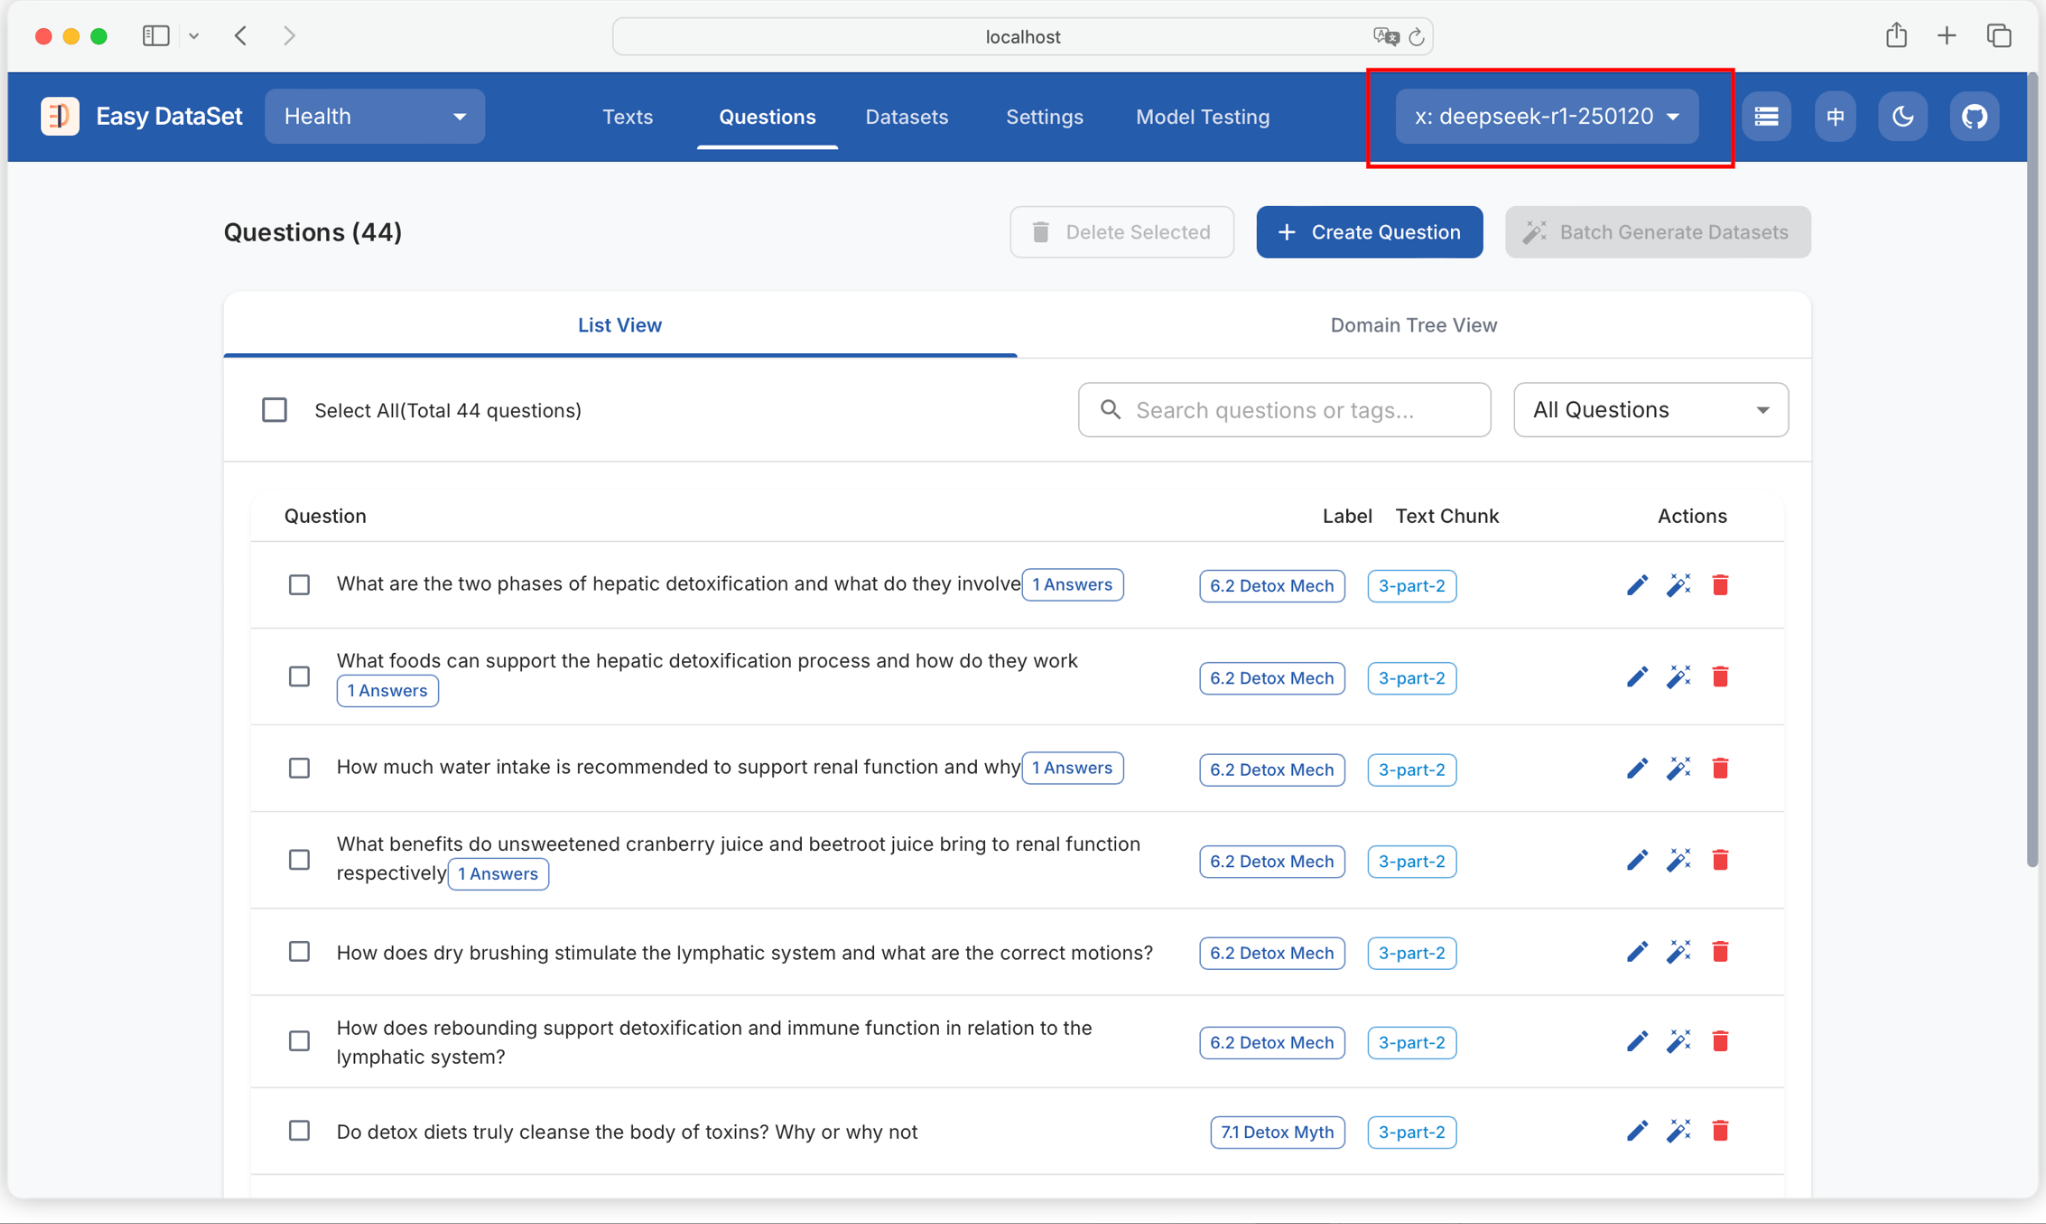Viewport: 2046px width, 1224px height.
Task: Click magic wand for rebounding question
Action: pyautogui.click(x=1678, y=1042)
